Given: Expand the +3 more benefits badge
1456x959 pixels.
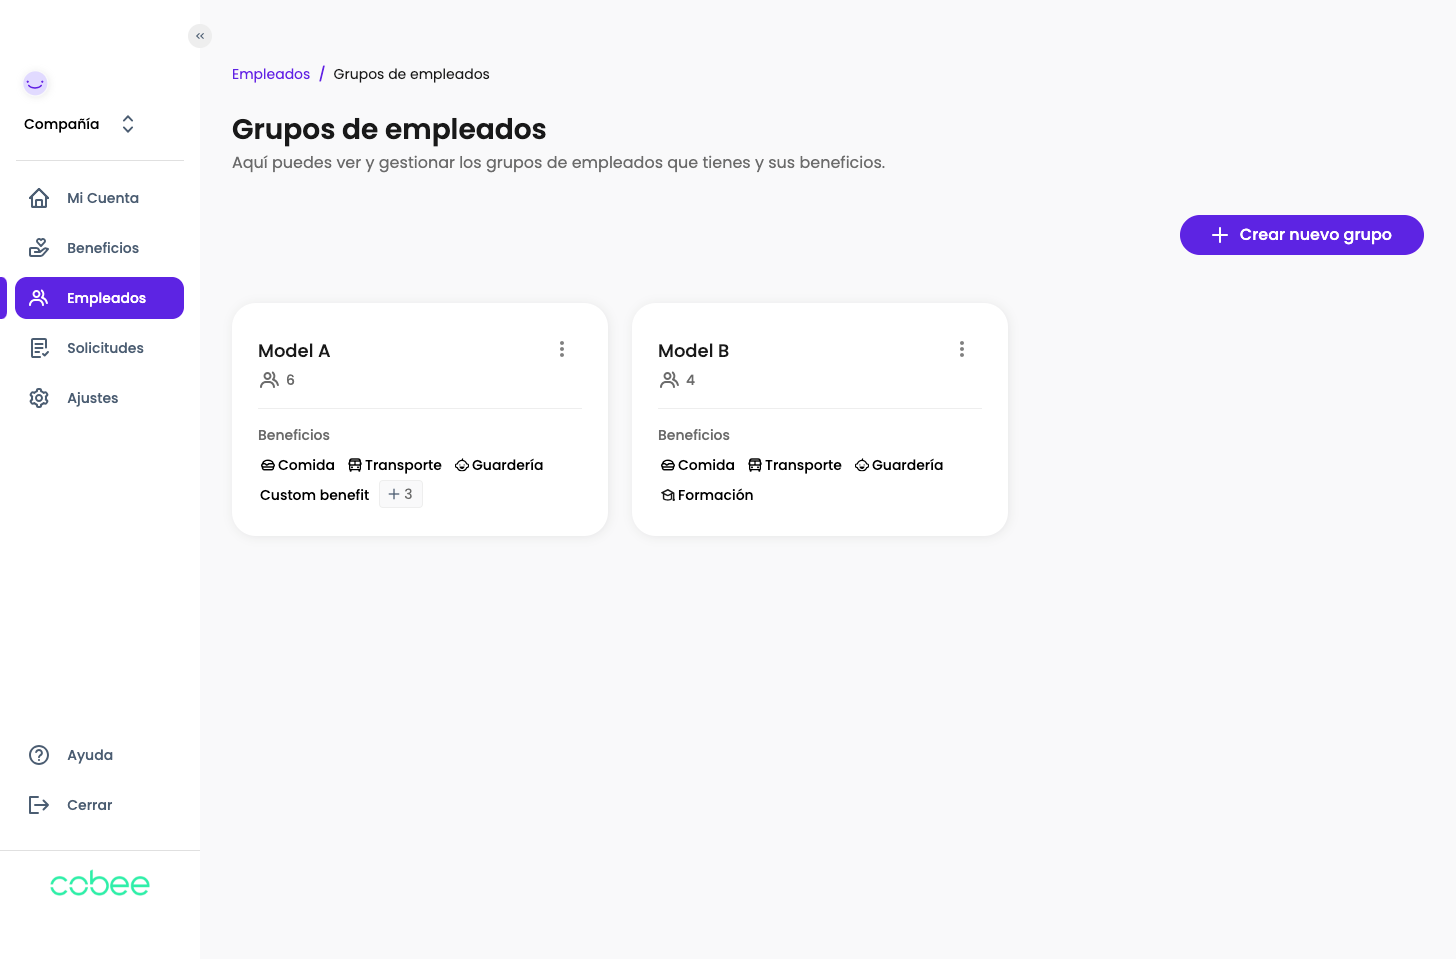Looking at the screenshot, I should click(x=401, y=494).
